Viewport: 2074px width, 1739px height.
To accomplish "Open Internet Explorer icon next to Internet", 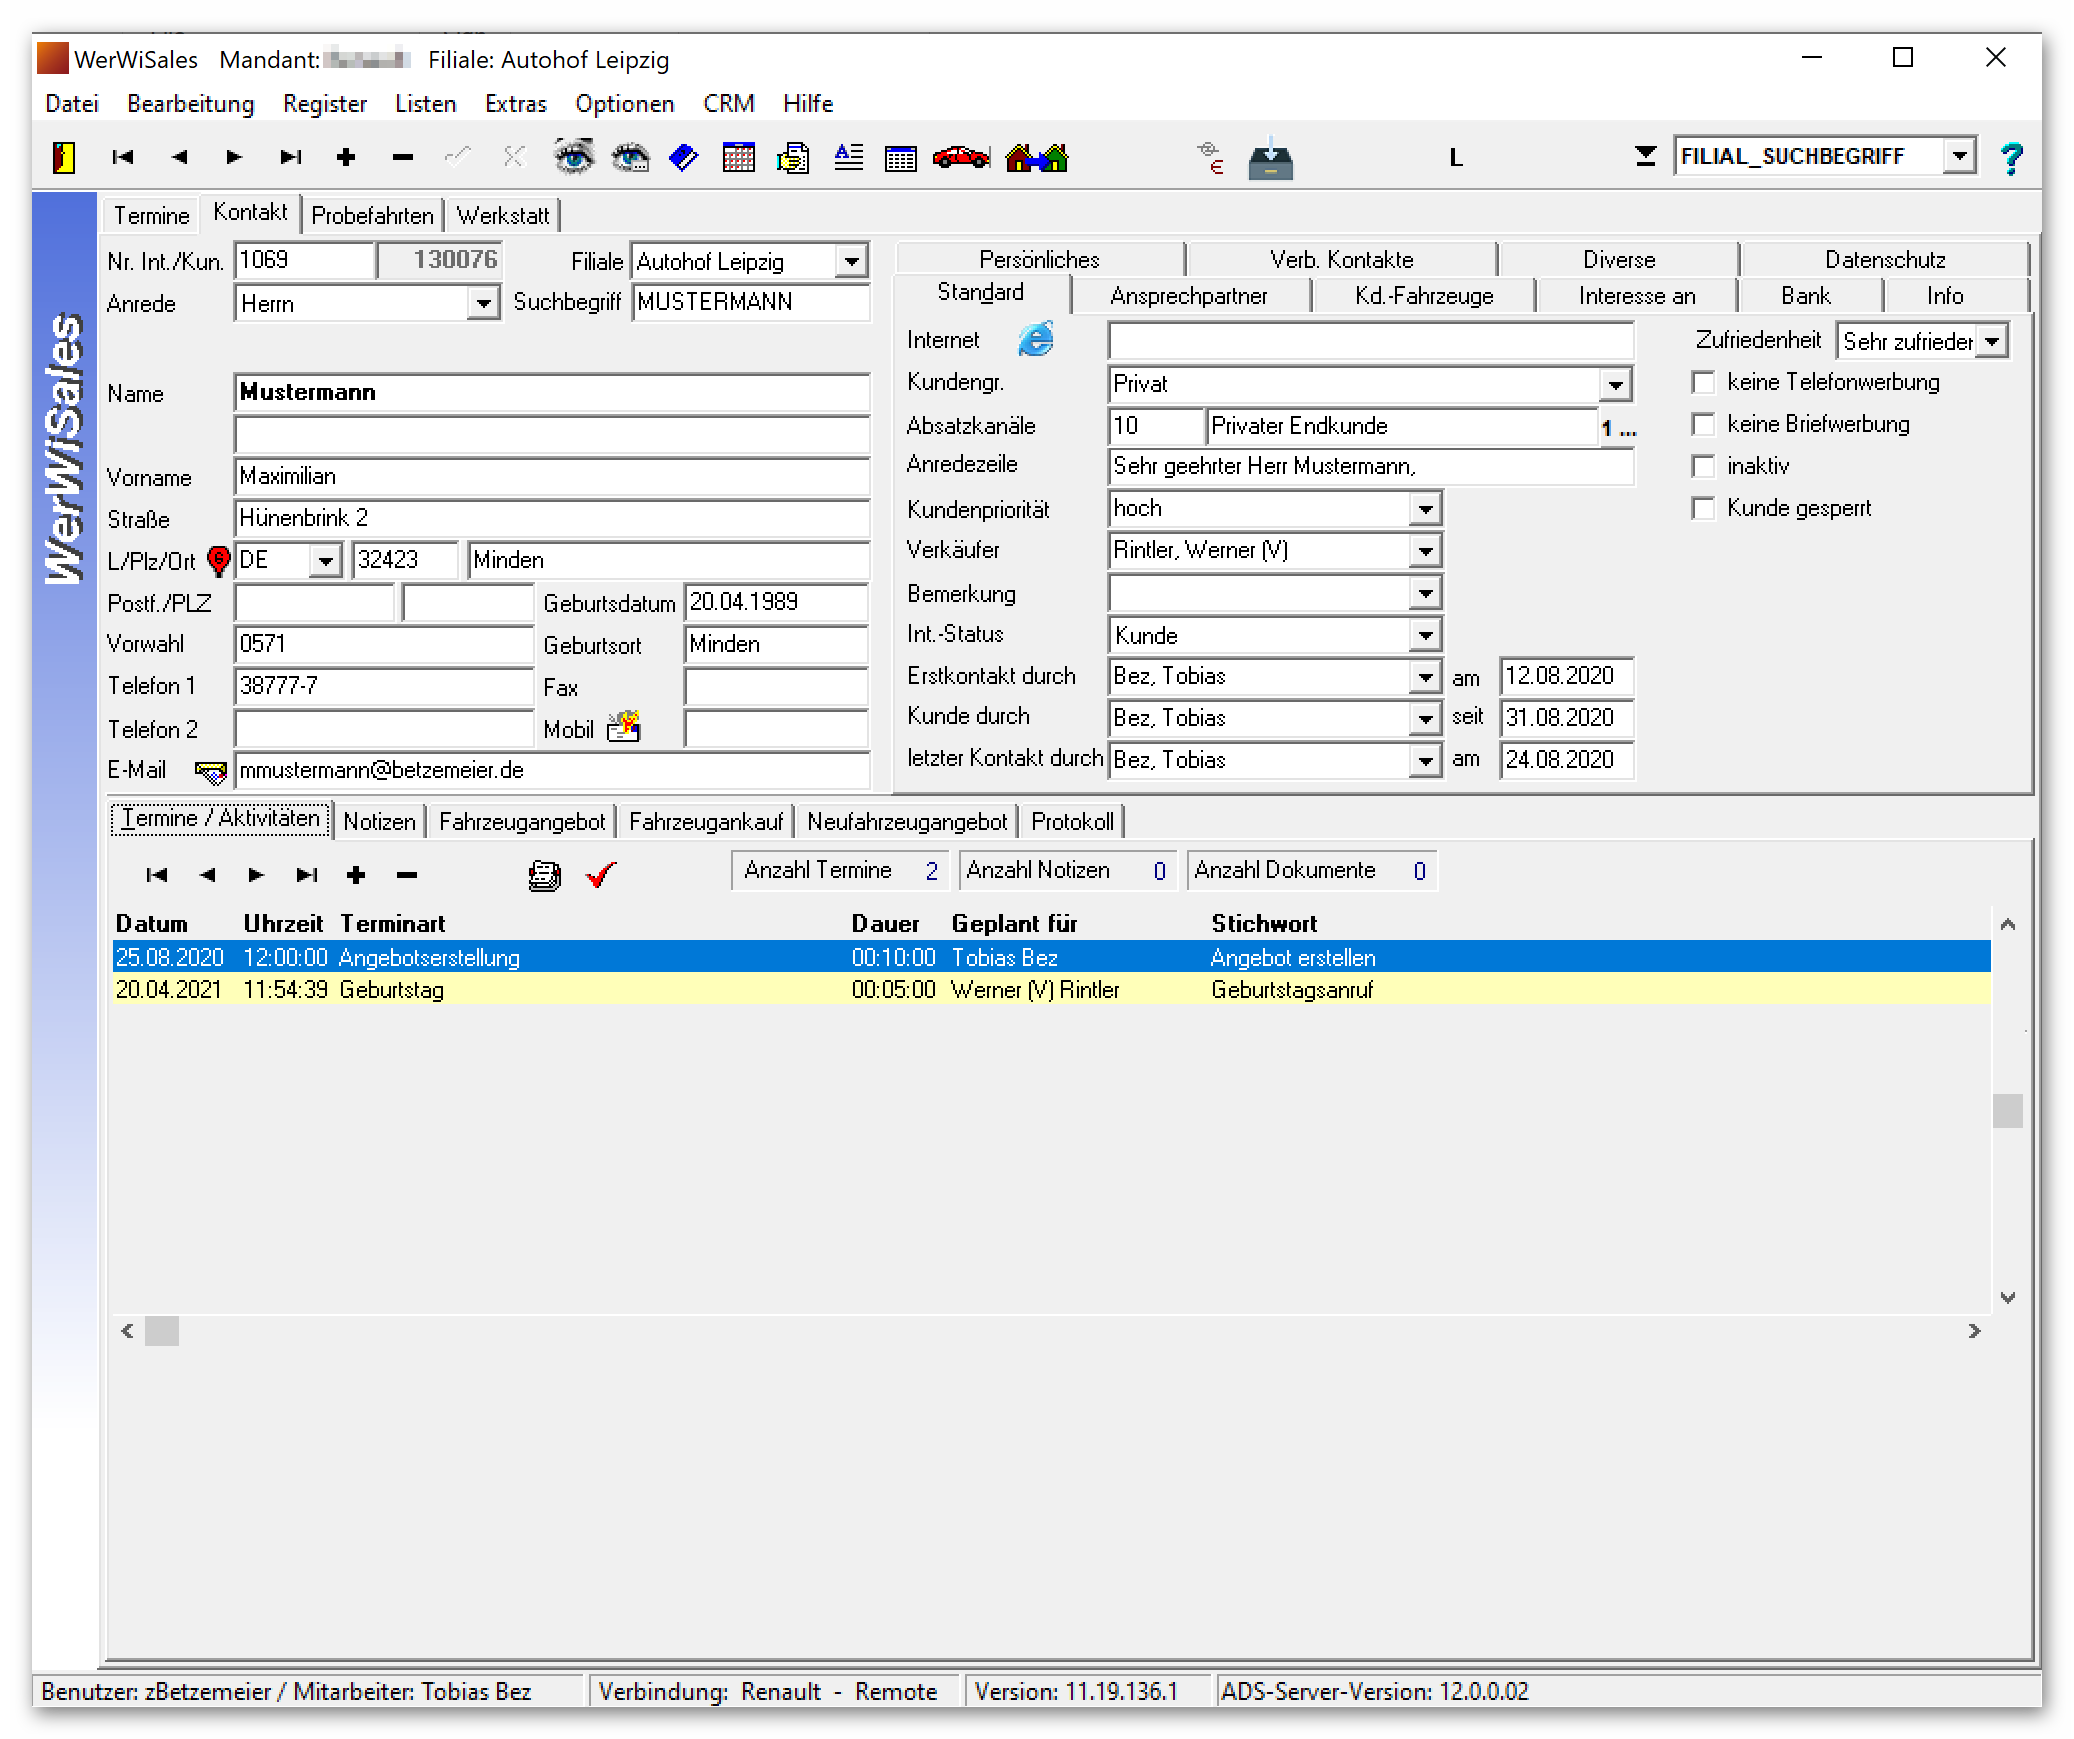I will 1036,339.
